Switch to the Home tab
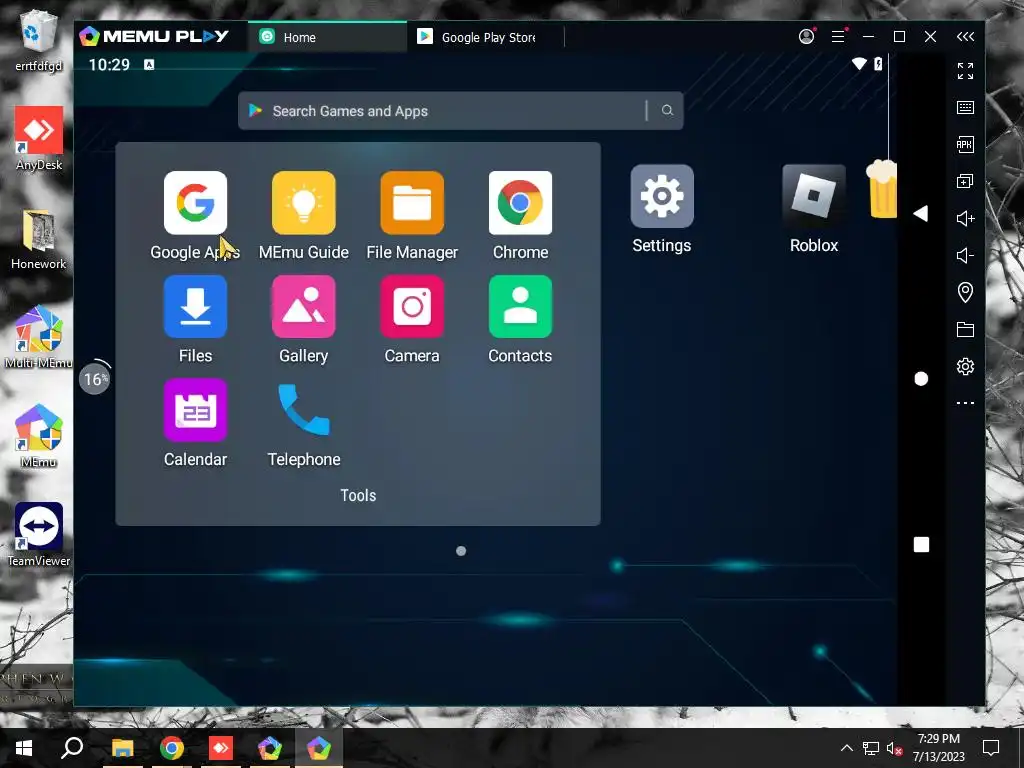The width and height of the screenshot is (1024, 768). click(x=327, y=37)
